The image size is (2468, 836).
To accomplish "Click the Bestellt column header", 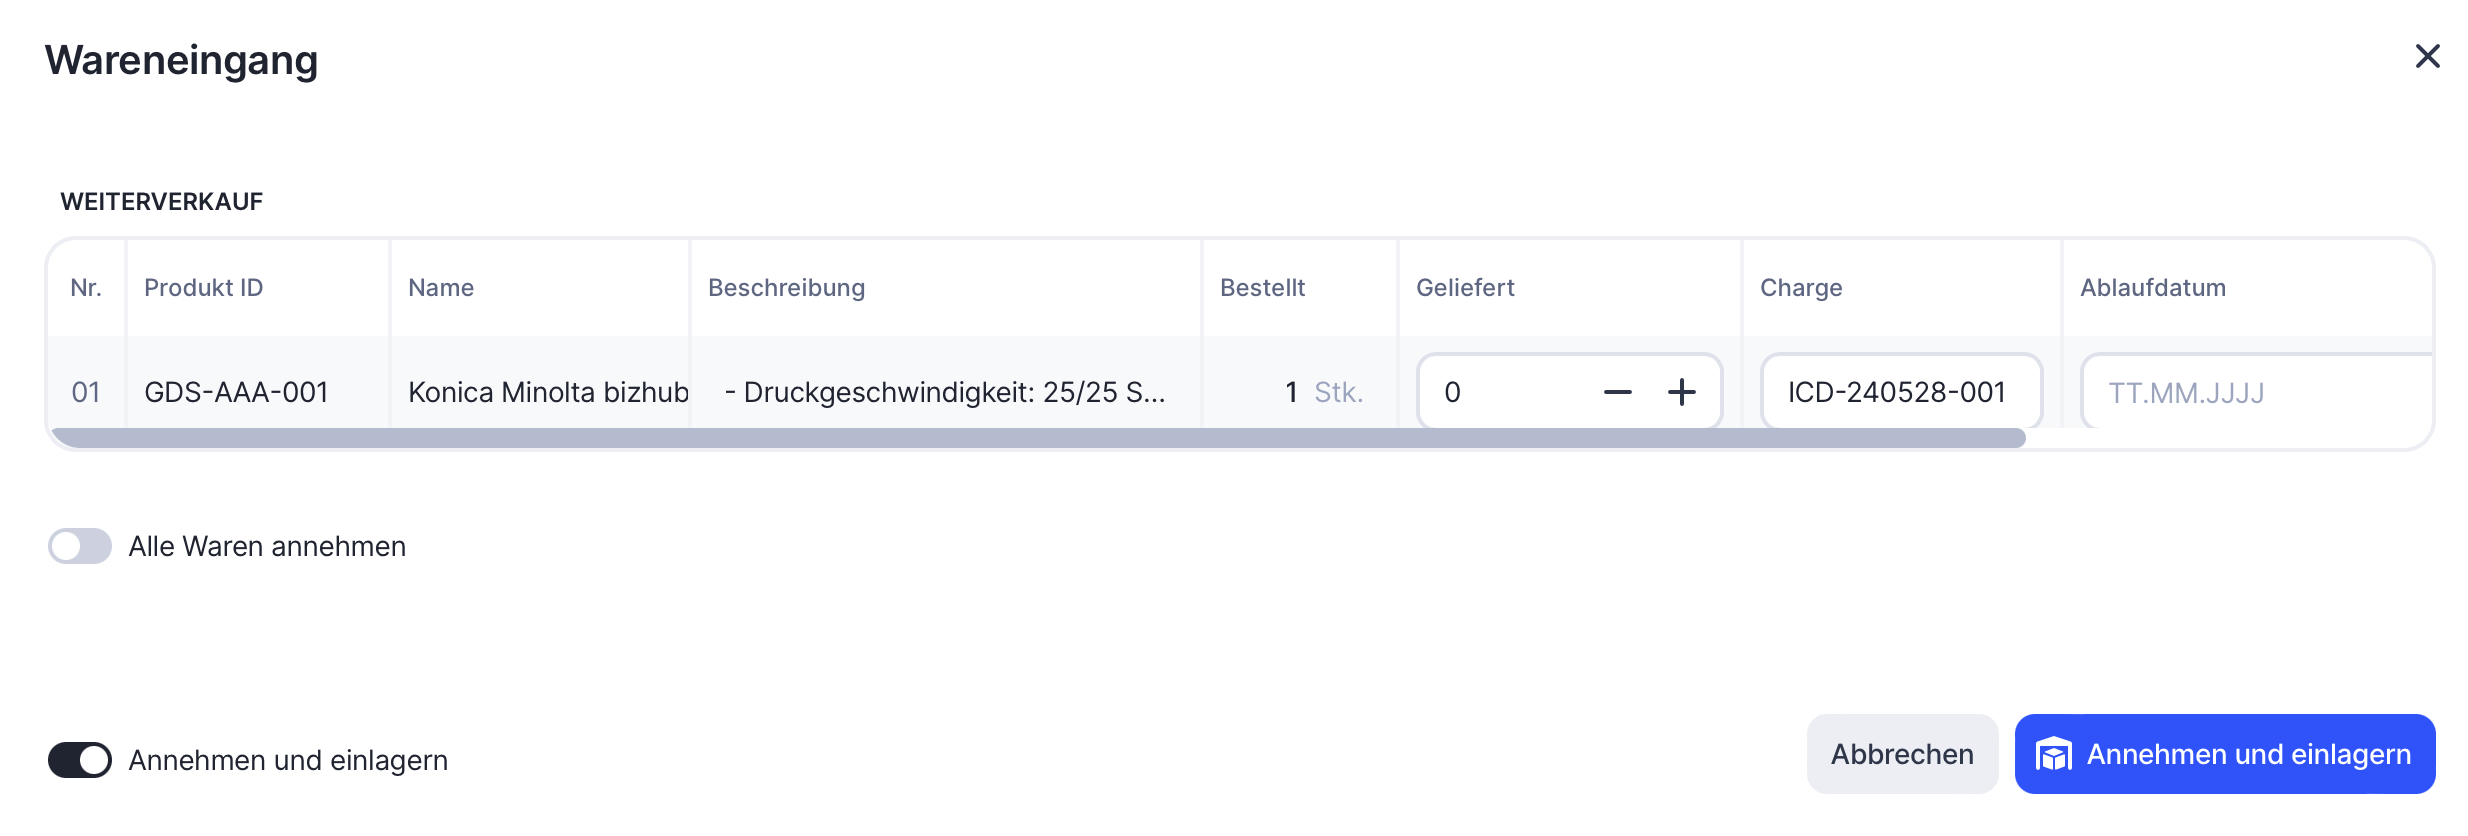I will [x=1262, y=288].
